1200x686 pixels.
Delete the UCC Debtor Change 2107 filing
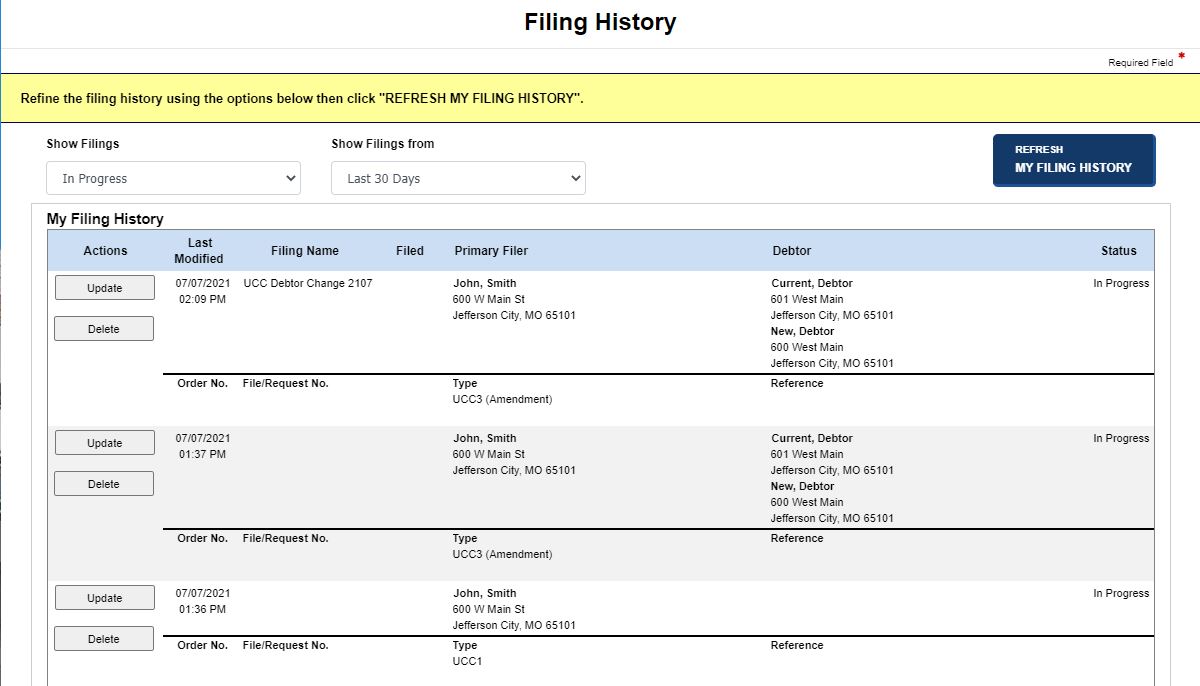point(104,328)
